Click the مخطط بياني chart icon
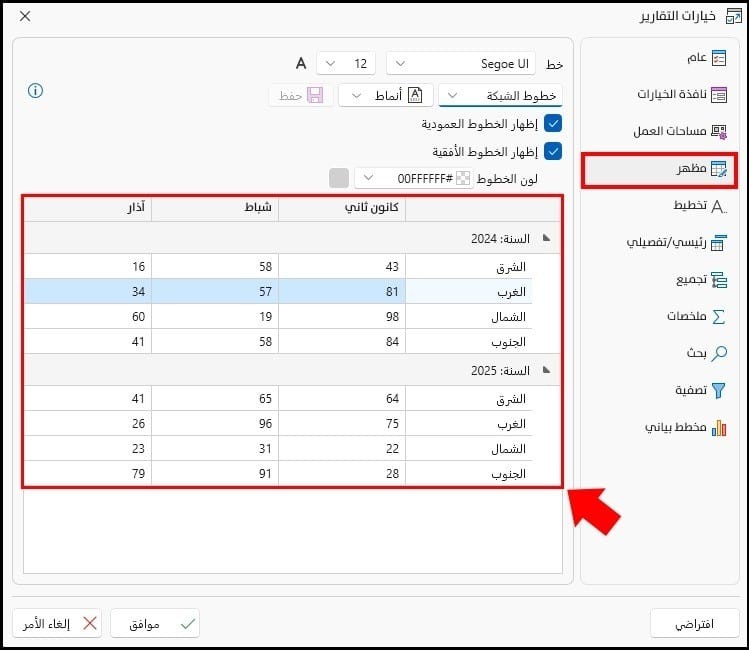The height and width of the screenshot is (650, 749). [719, 427]
